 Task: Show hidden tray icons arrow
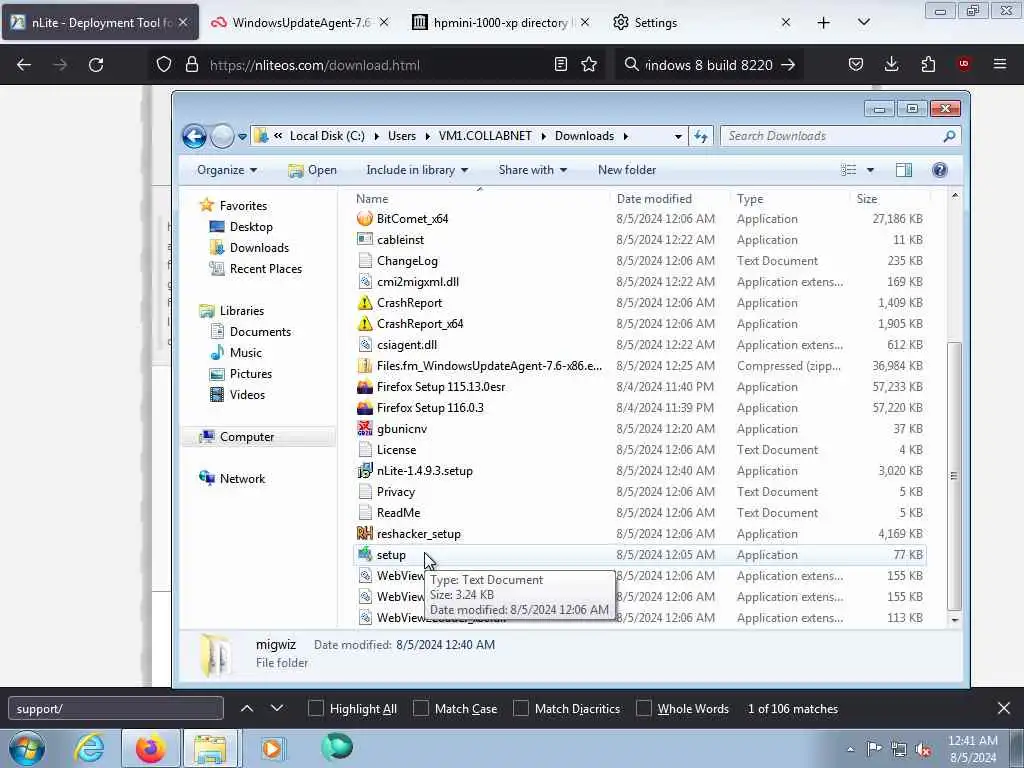pos(850,749)
